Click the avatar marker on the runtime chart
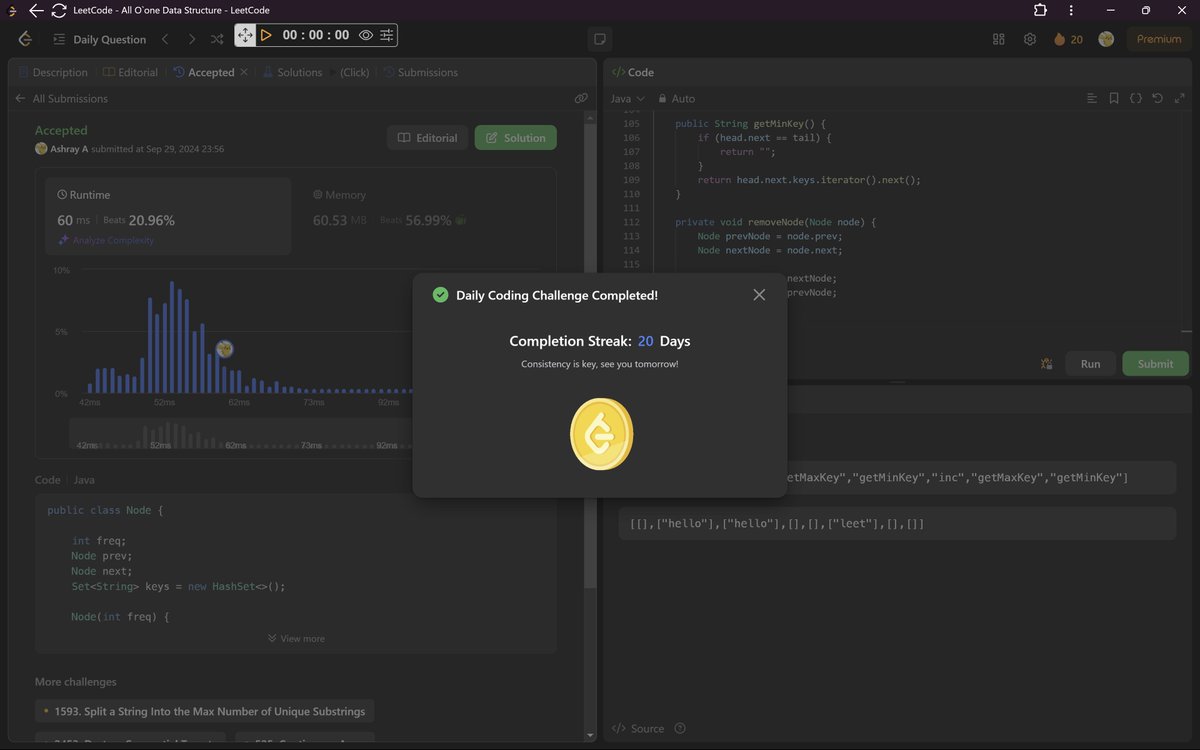Screen dimensions: 1200x750 pos(225,349)
